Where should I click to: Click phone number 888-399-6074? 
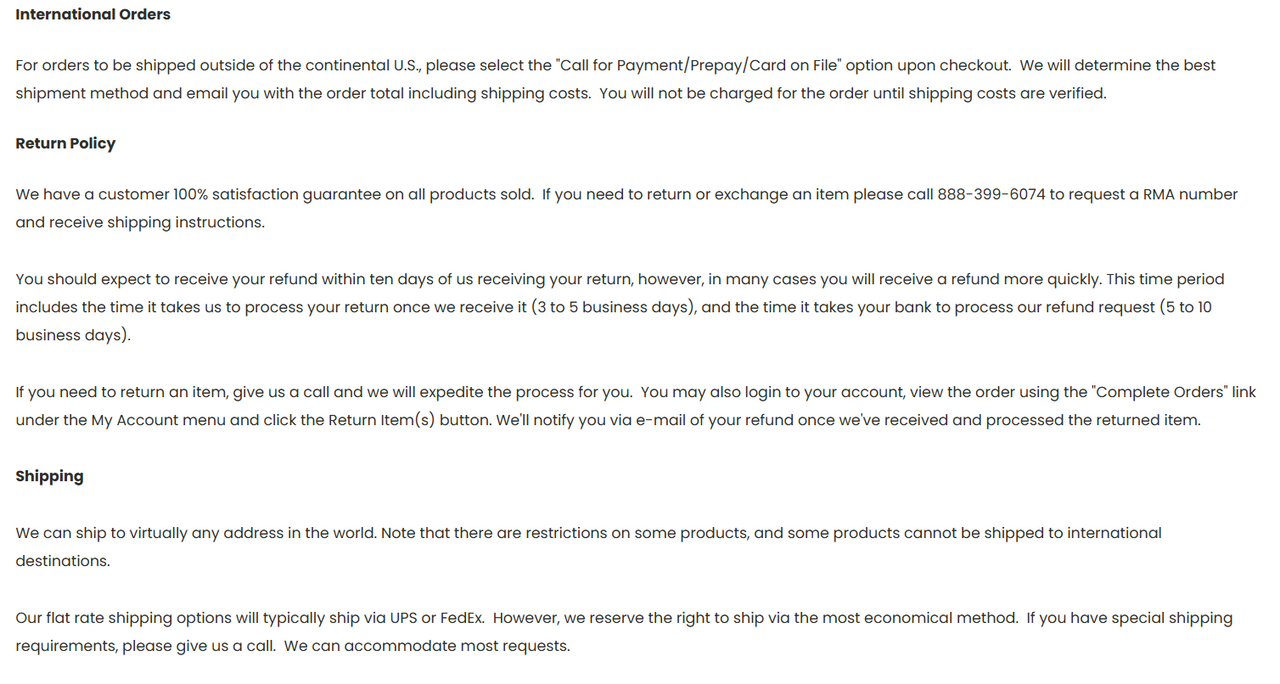[991, 194]
